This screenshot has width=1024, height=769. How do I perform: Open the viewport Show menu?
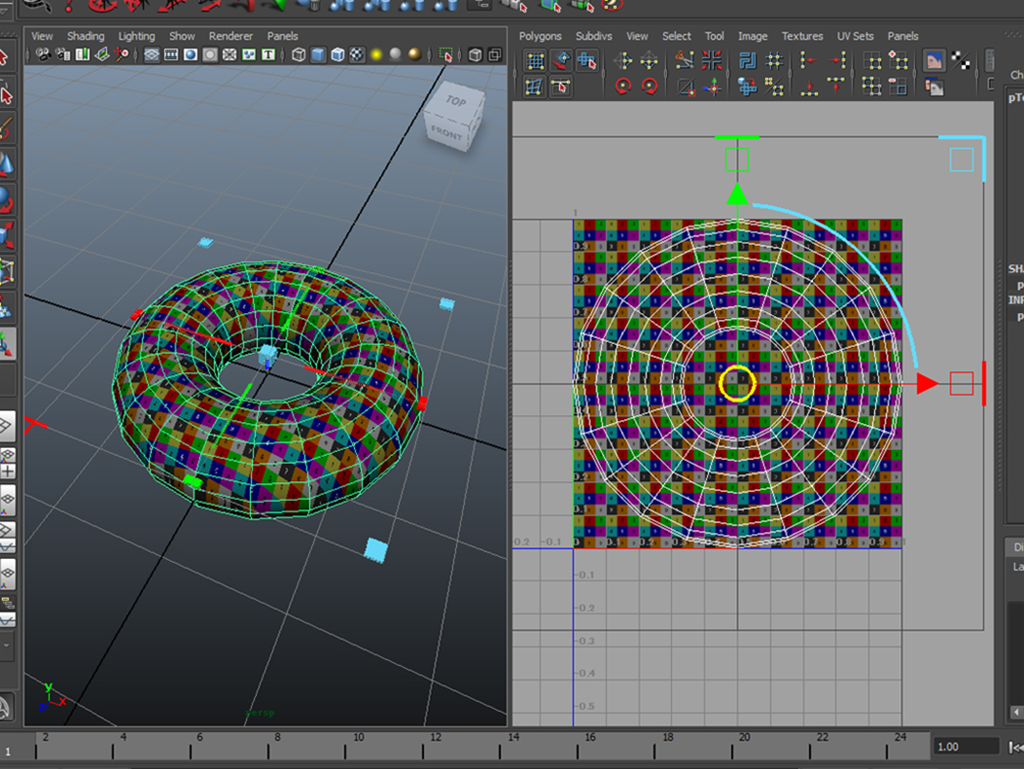coord(182,36)
